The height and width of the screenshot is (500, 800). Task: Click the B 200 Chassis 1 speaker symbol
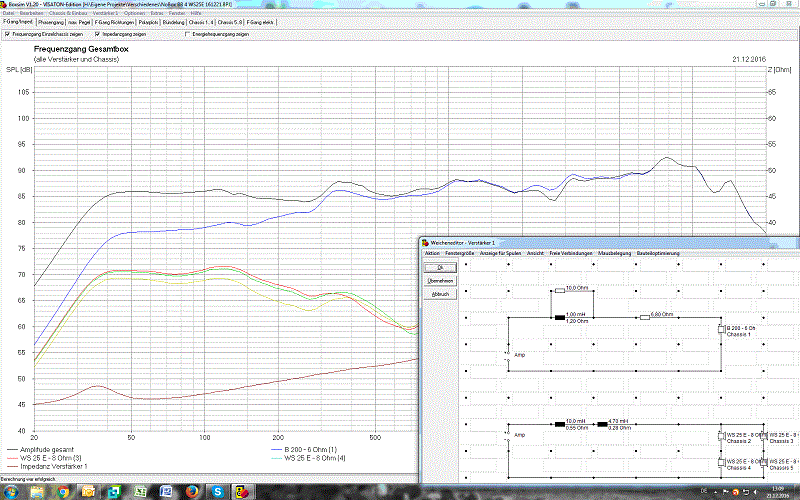coord(720,330)
